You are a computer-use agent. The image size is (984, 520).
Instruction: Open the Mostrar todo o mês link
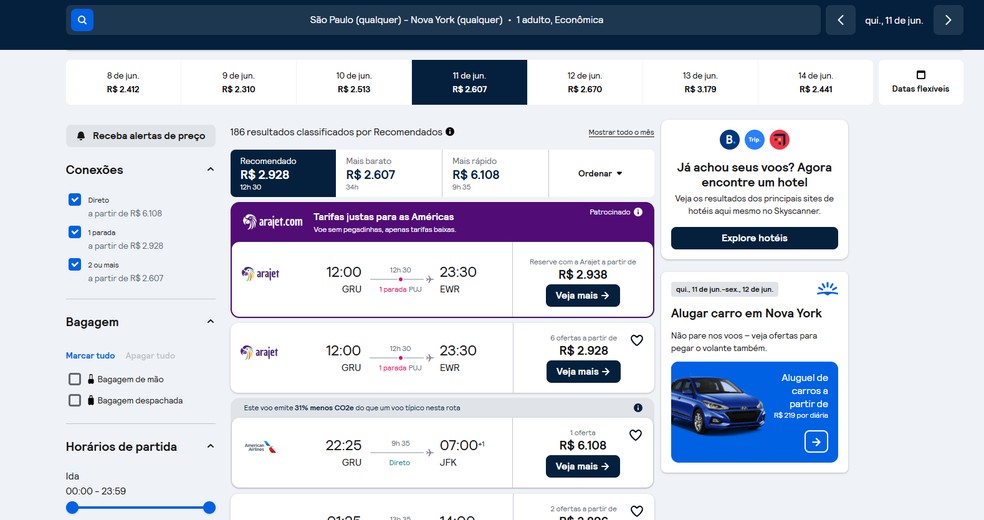(620, 132)
